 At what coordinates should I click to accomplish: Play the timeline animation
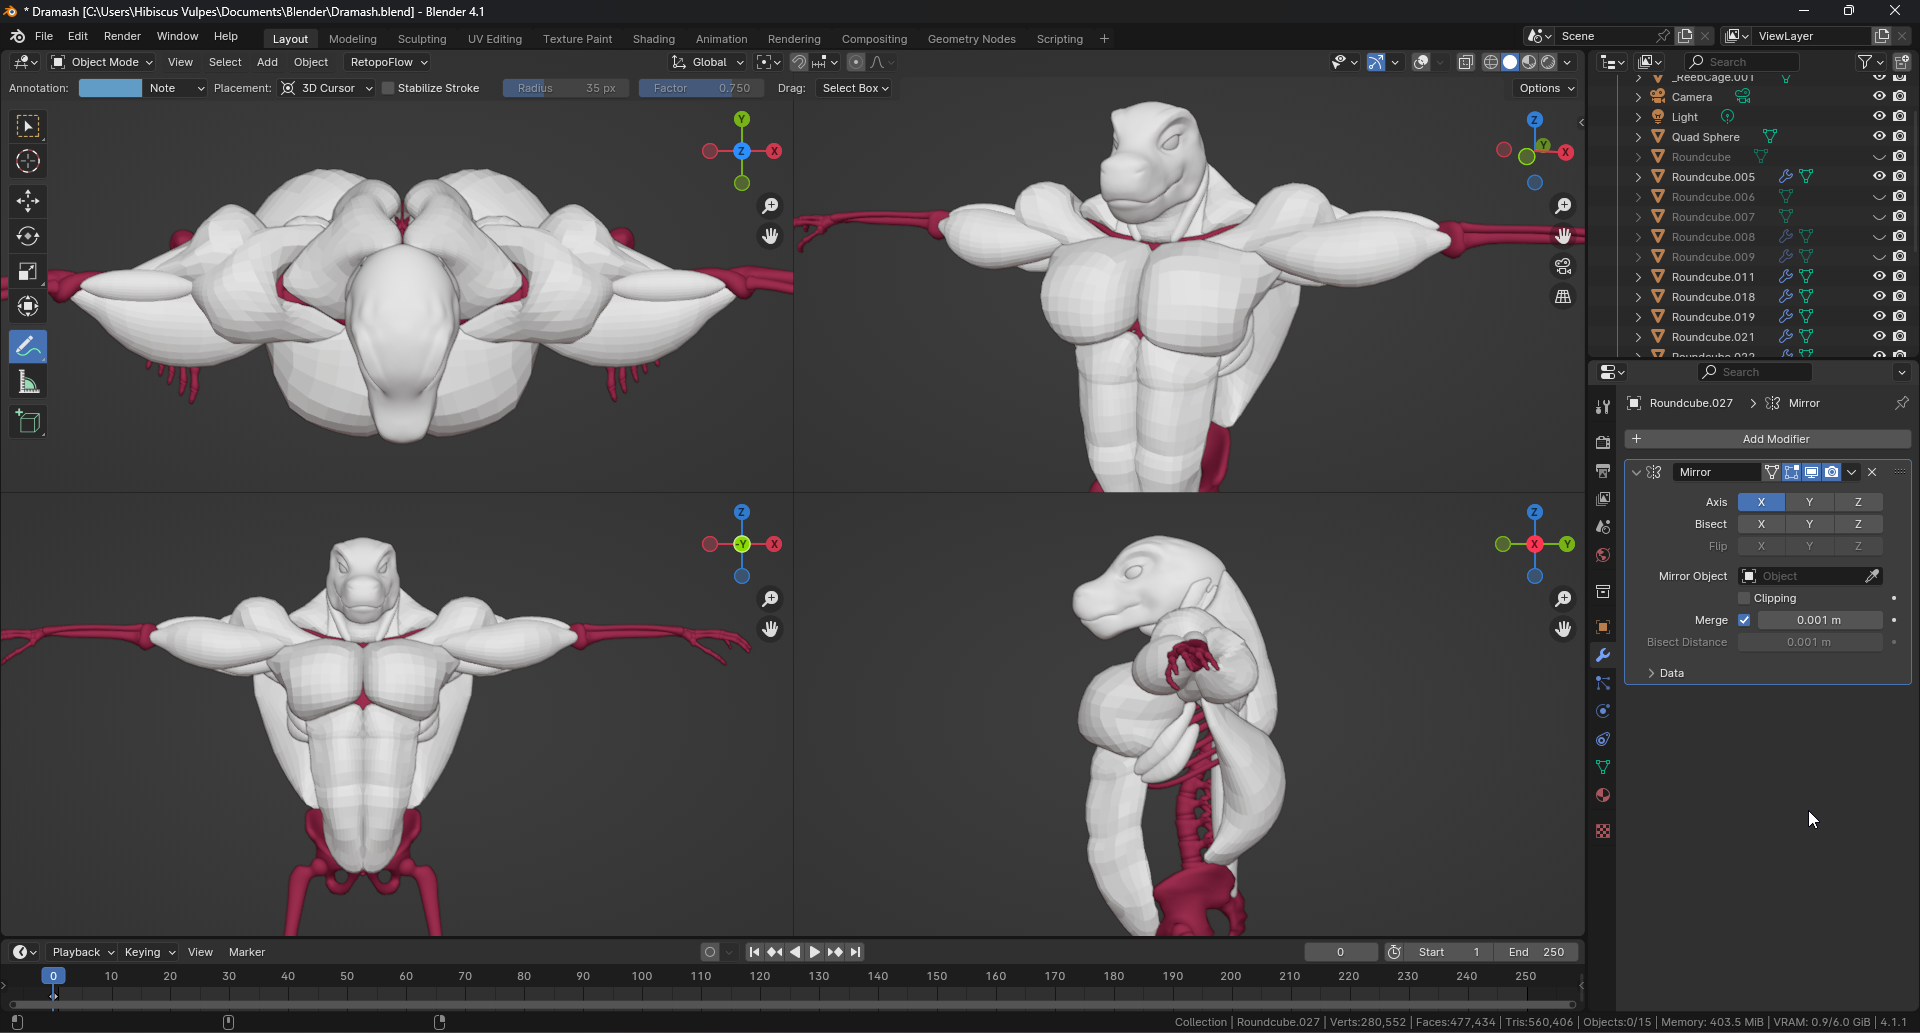[x=814, y=952]
